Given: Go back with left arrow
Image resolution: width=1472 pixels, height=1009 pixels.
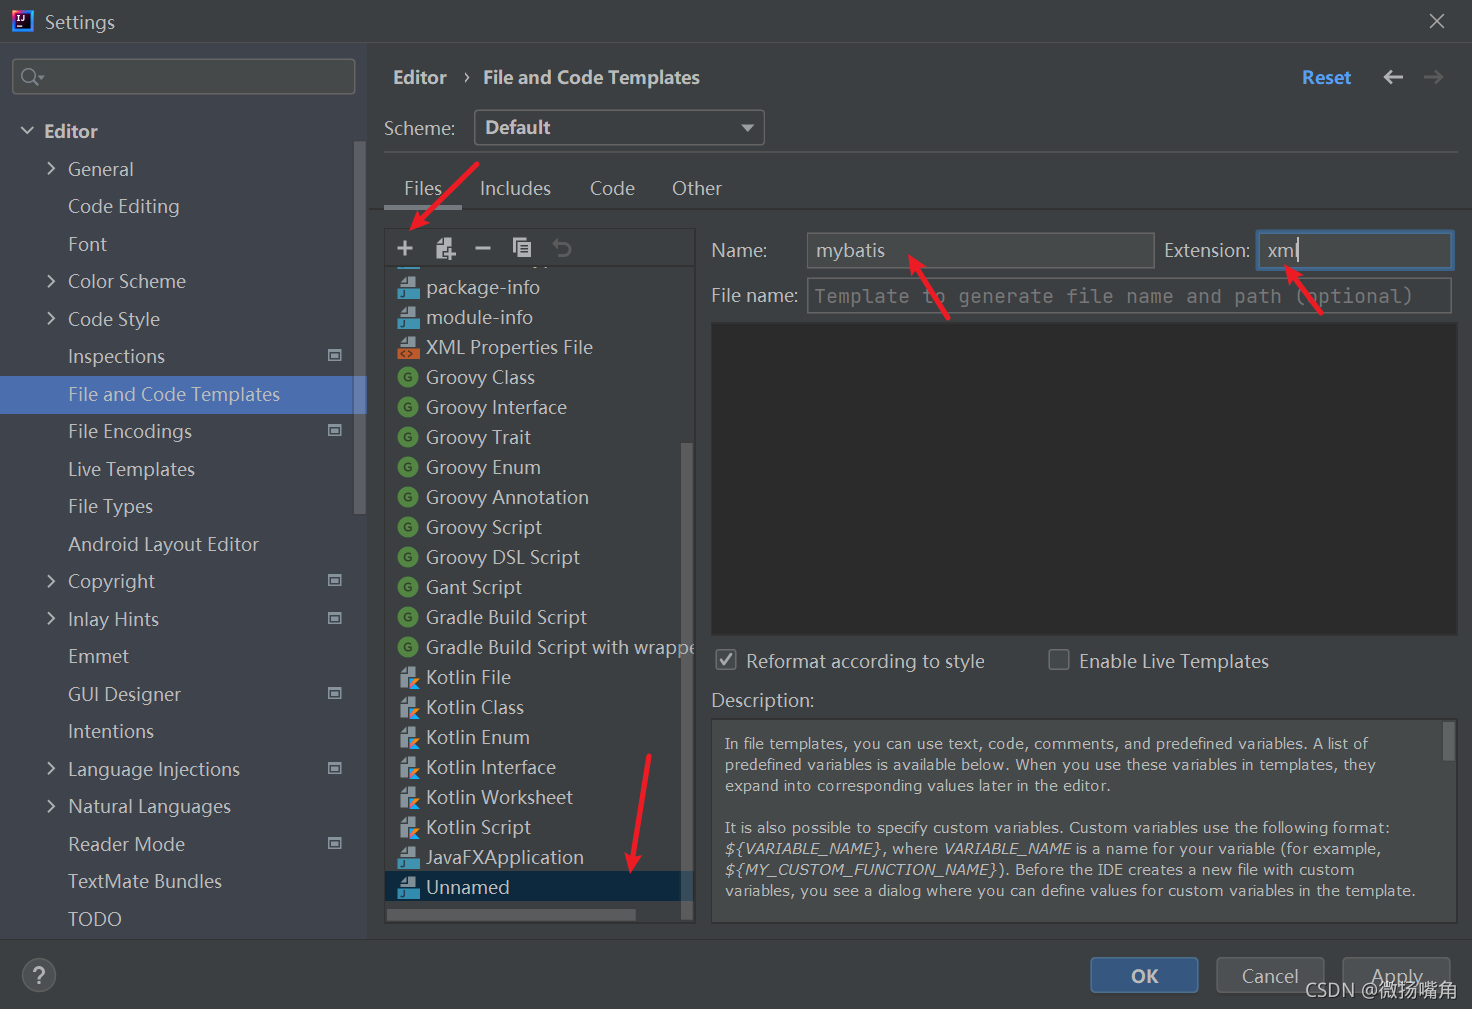Looking at the screenshot, I should tap(1393, 77).
